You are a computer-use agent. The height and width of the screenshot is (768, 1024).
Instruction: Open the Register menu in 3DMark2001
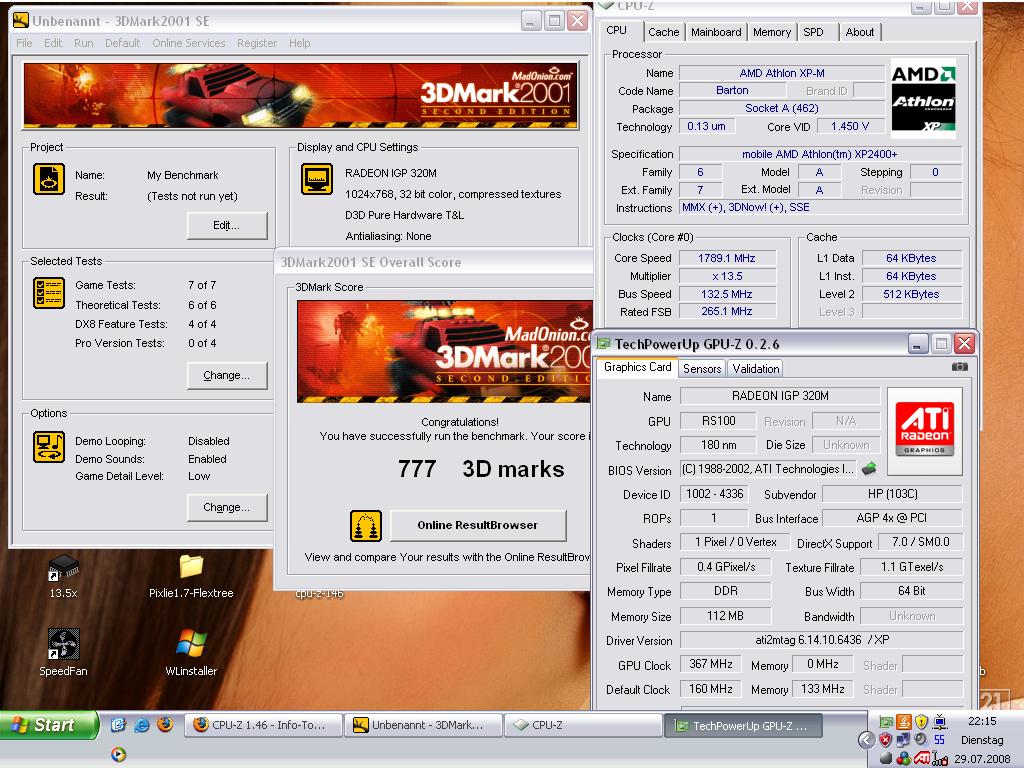pos(257,43)
